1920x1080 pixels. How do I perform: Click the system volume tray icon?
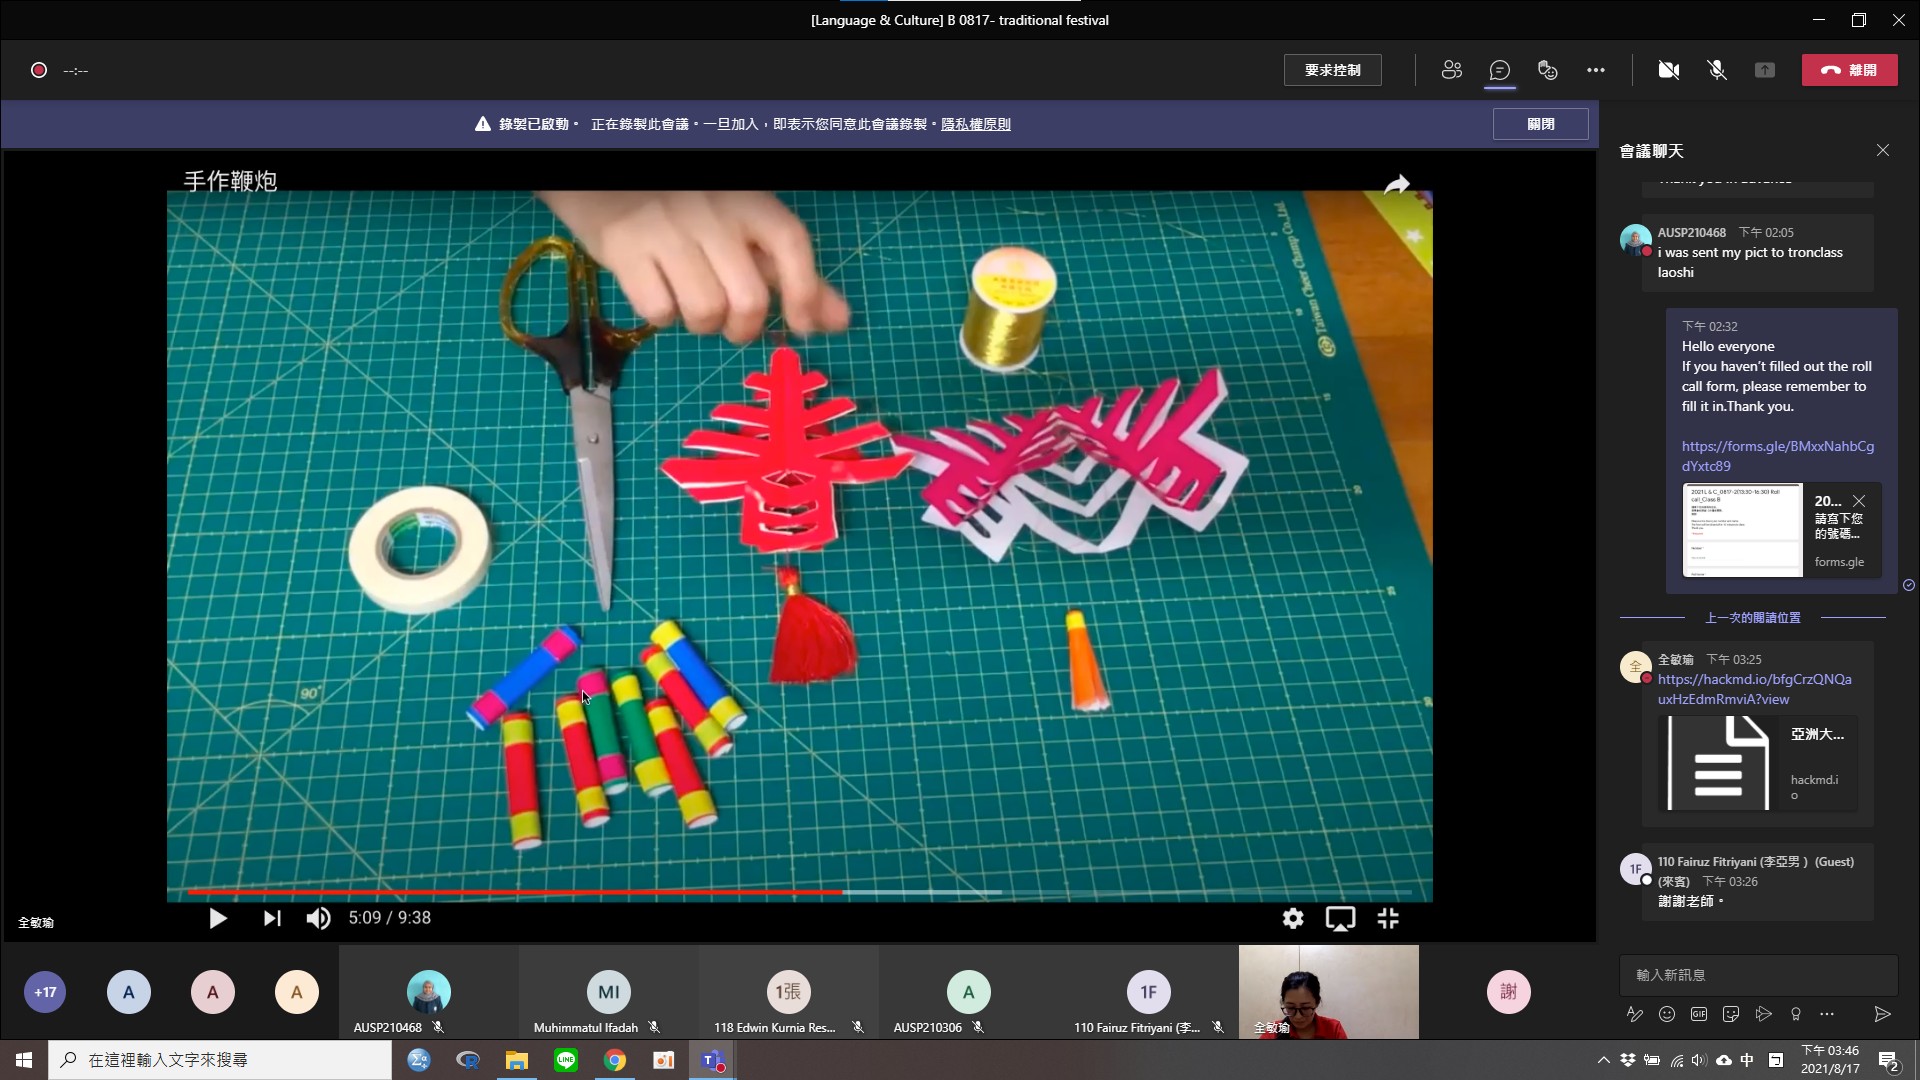pyautogui.click(x=1699, y=1060)
